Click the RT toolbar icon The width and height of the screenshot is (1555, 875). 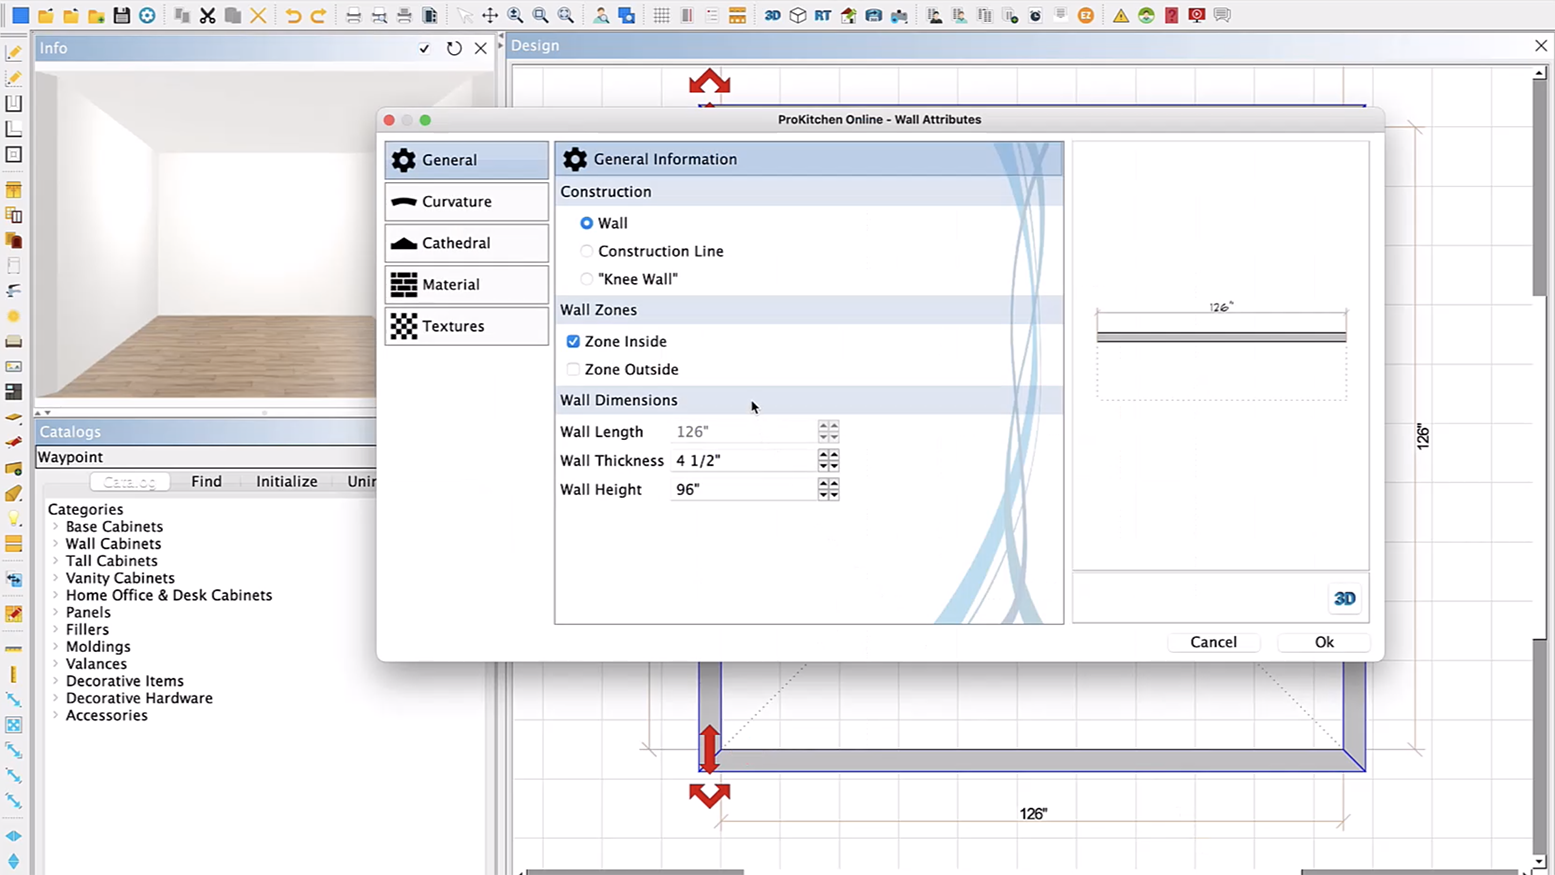tap(822, 15)
